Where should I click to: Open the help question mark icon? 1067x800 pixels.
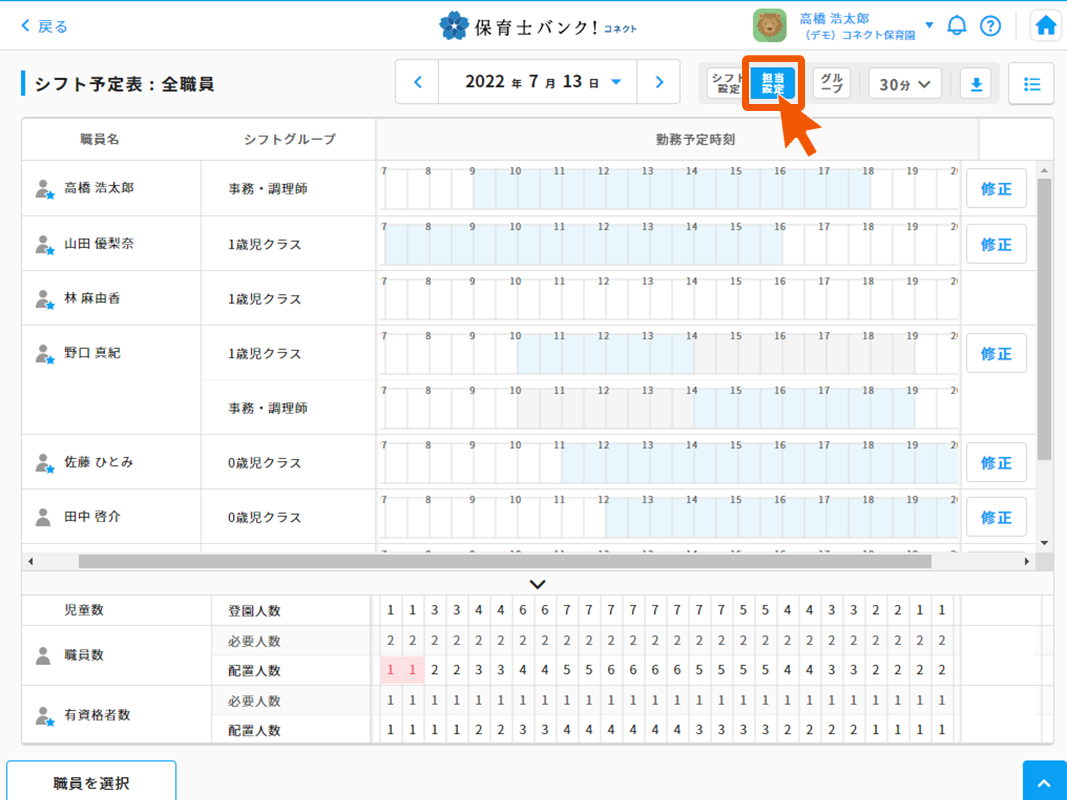[x=990, y=26]
